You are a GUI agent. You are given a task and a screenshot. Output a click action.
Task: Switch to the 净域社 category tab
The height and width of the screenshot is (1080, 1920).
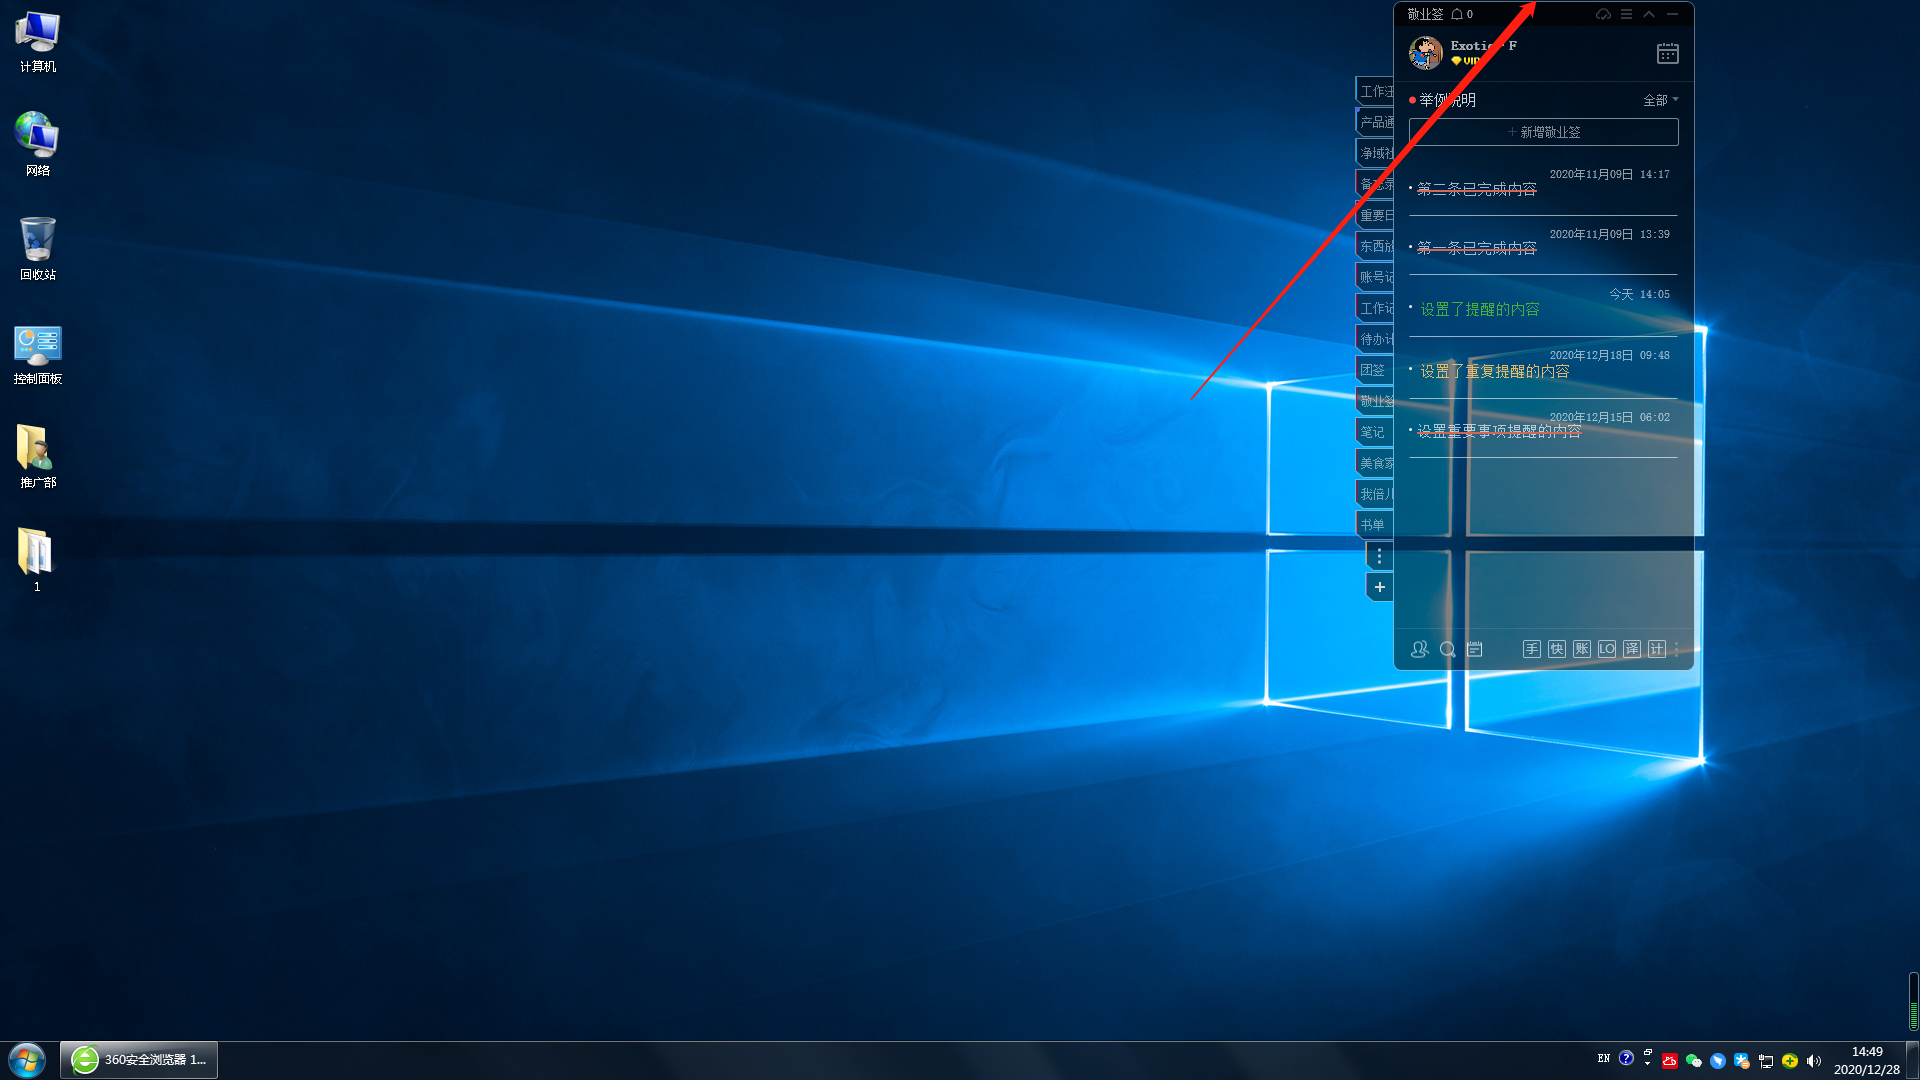[x=1375, y=153]
